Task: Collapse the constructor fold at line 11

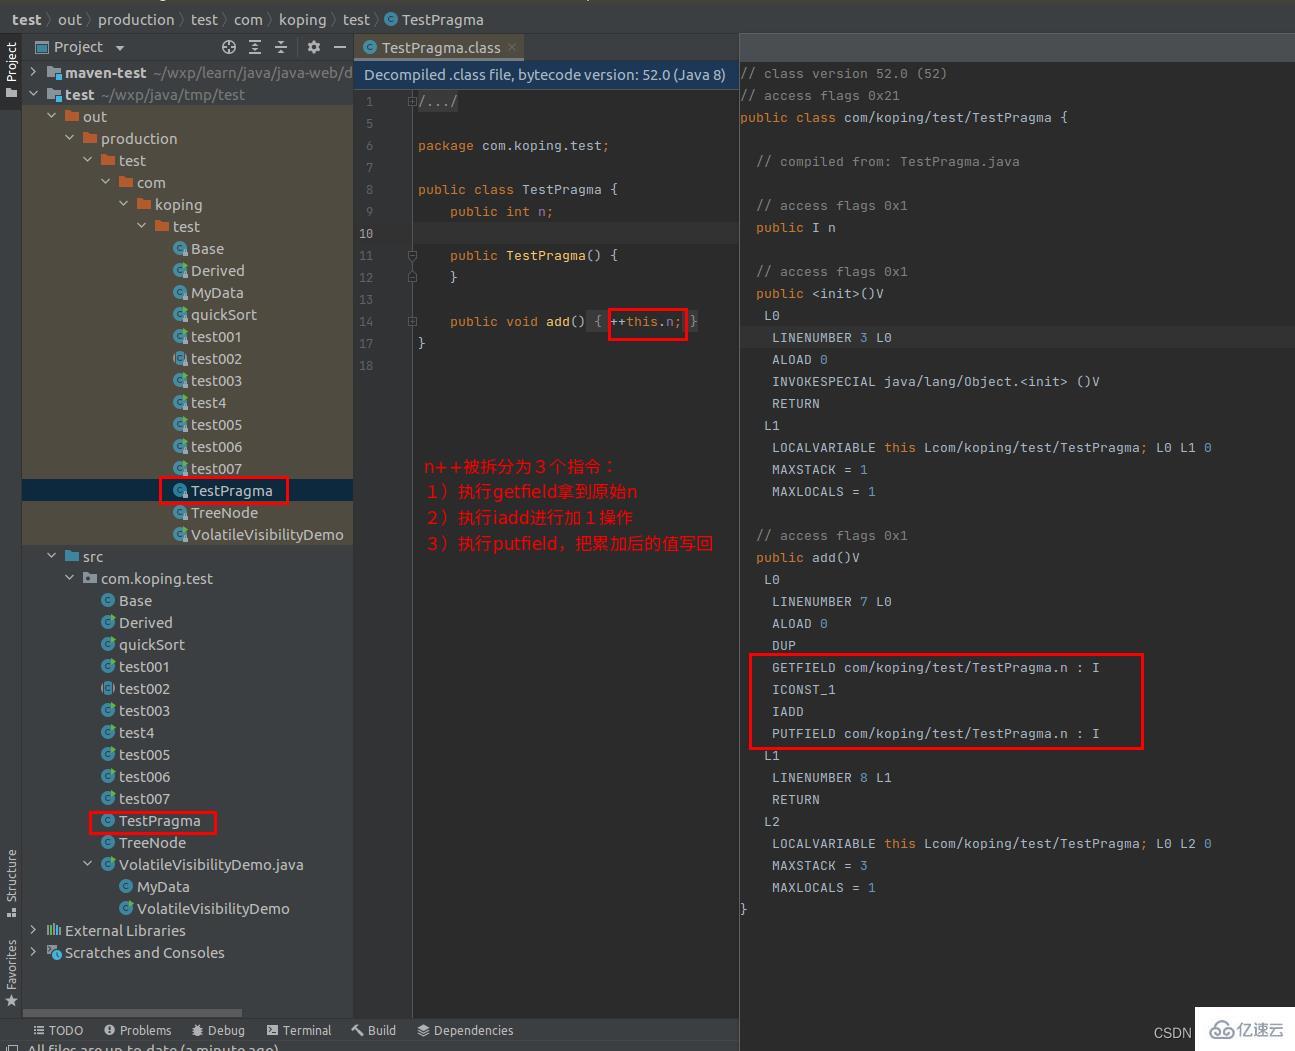Action: point(412,255)
